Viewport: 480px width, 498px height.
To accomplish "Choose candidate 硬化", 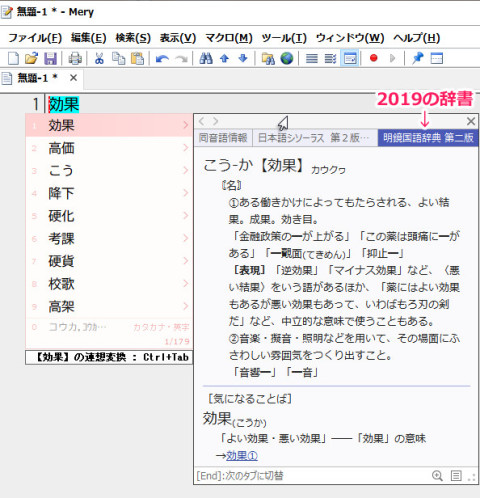I will tap(109, 216).
